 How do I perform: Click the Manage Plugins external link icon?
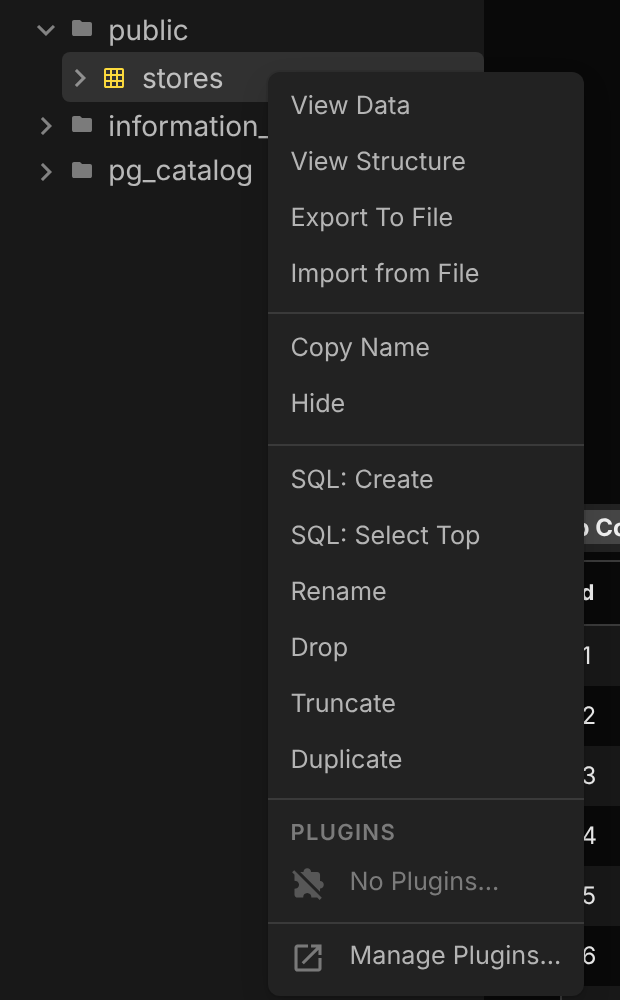(x=307, y=957)
